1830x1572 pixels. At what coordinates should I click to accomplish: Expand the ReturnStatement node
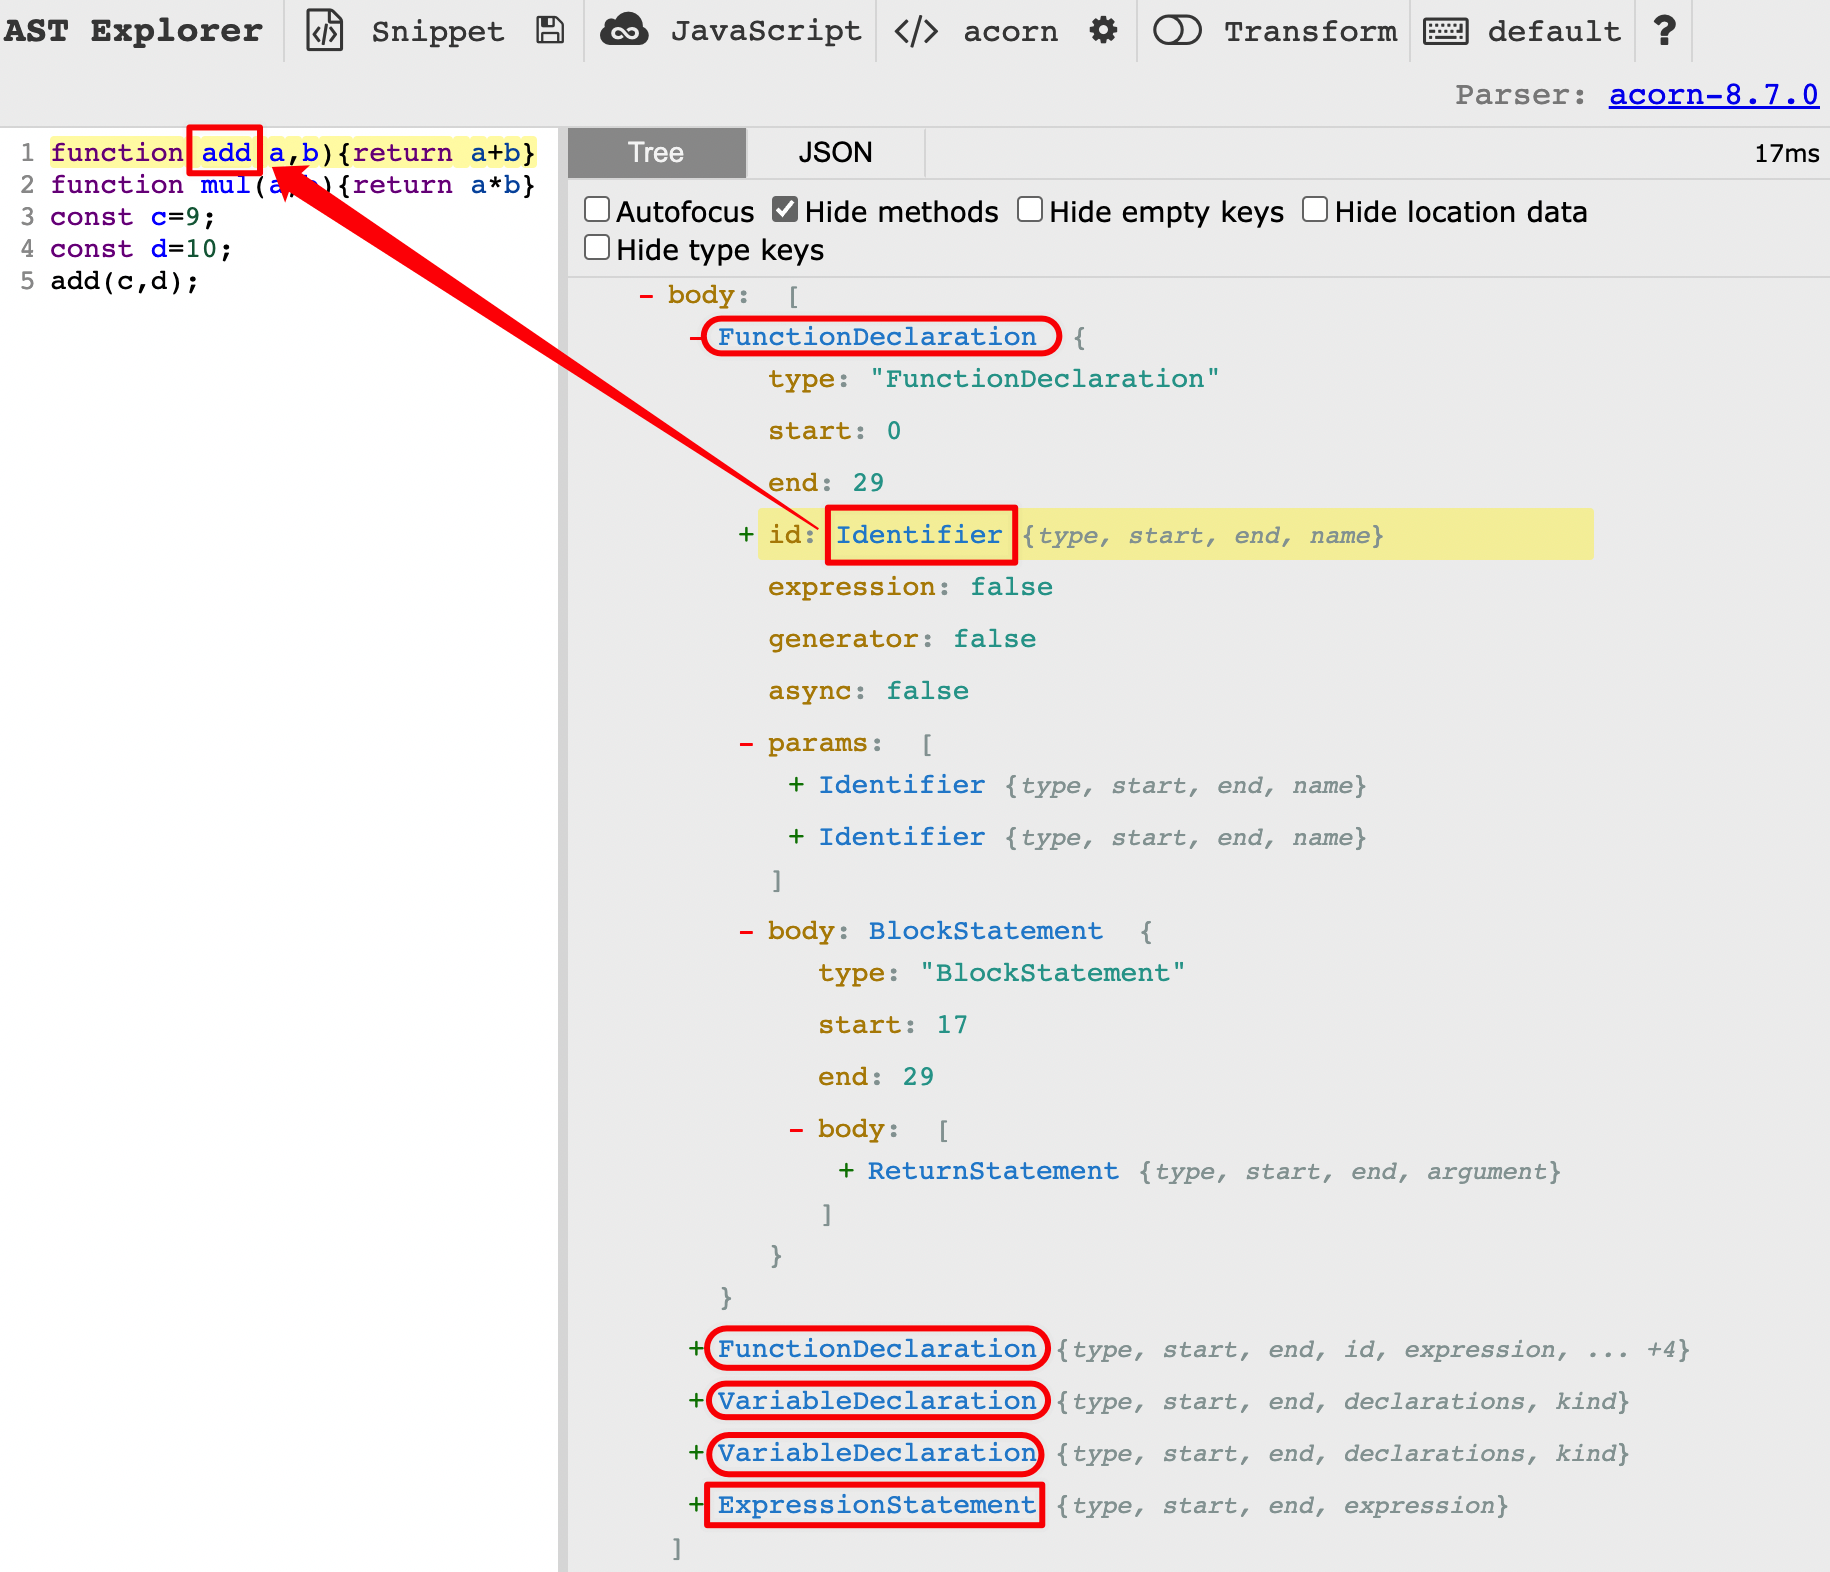pos(846,1171)
